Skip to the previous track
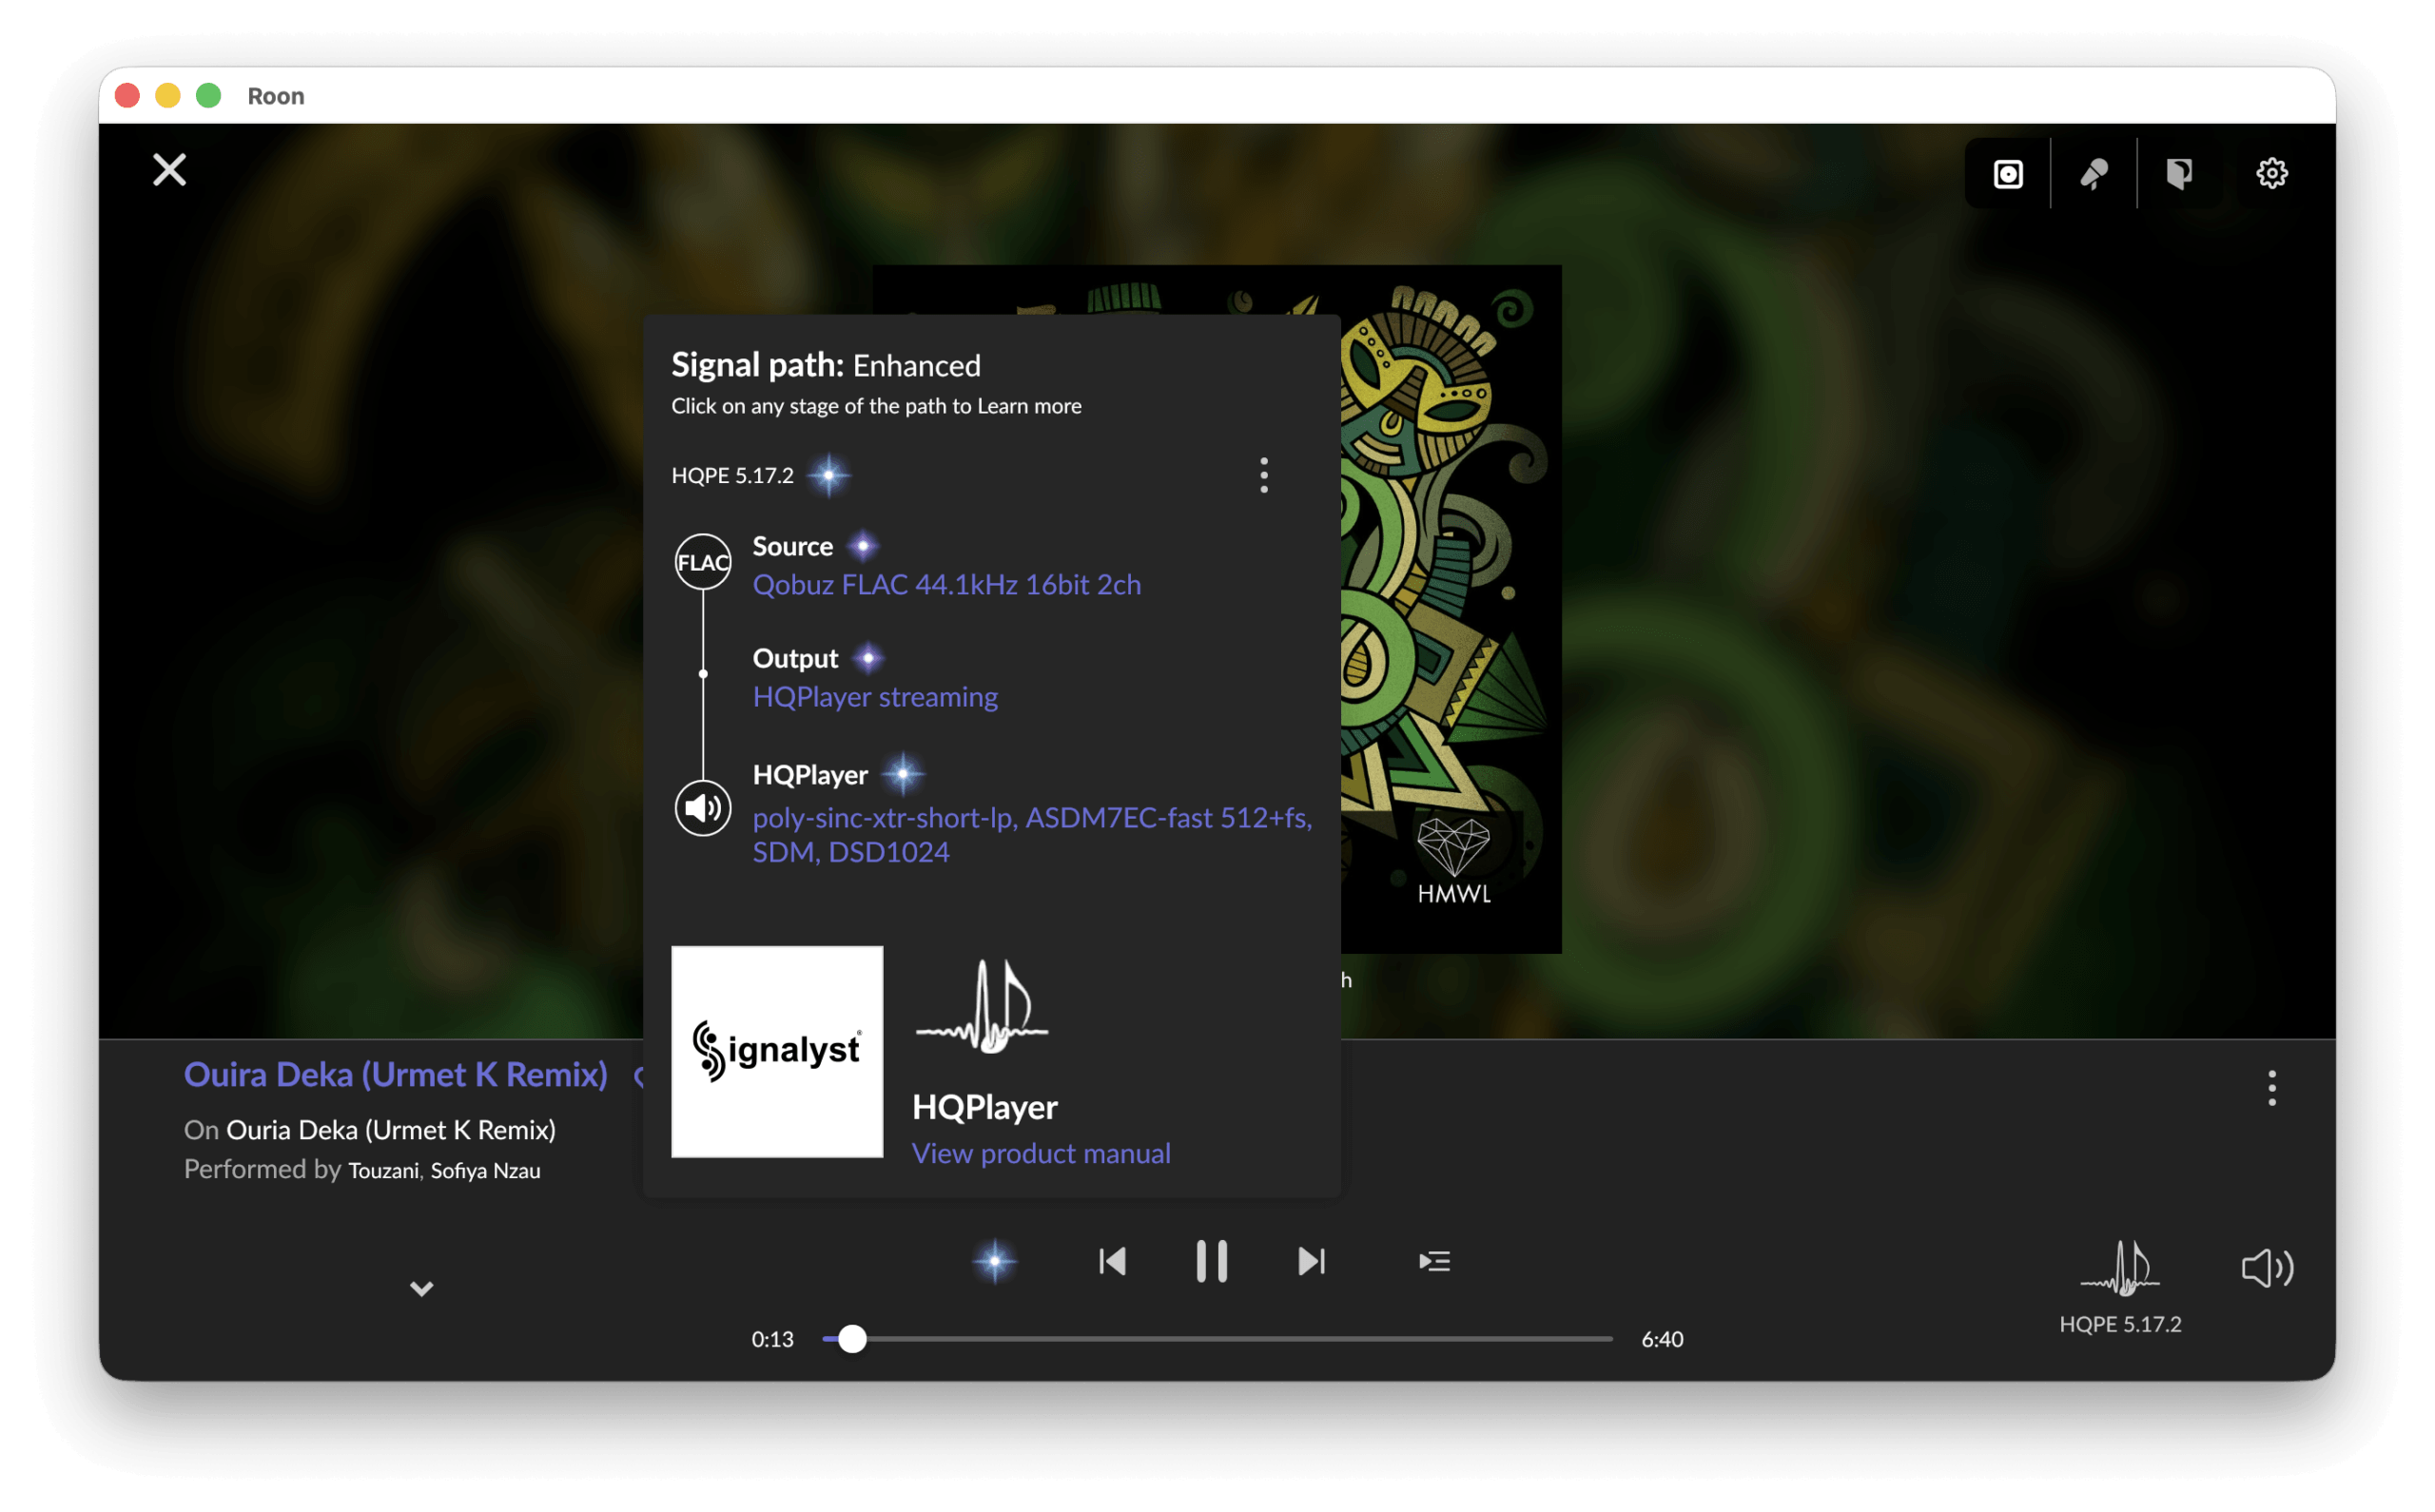This screenshot has height=1512, width=2435. (1112, 1262)
